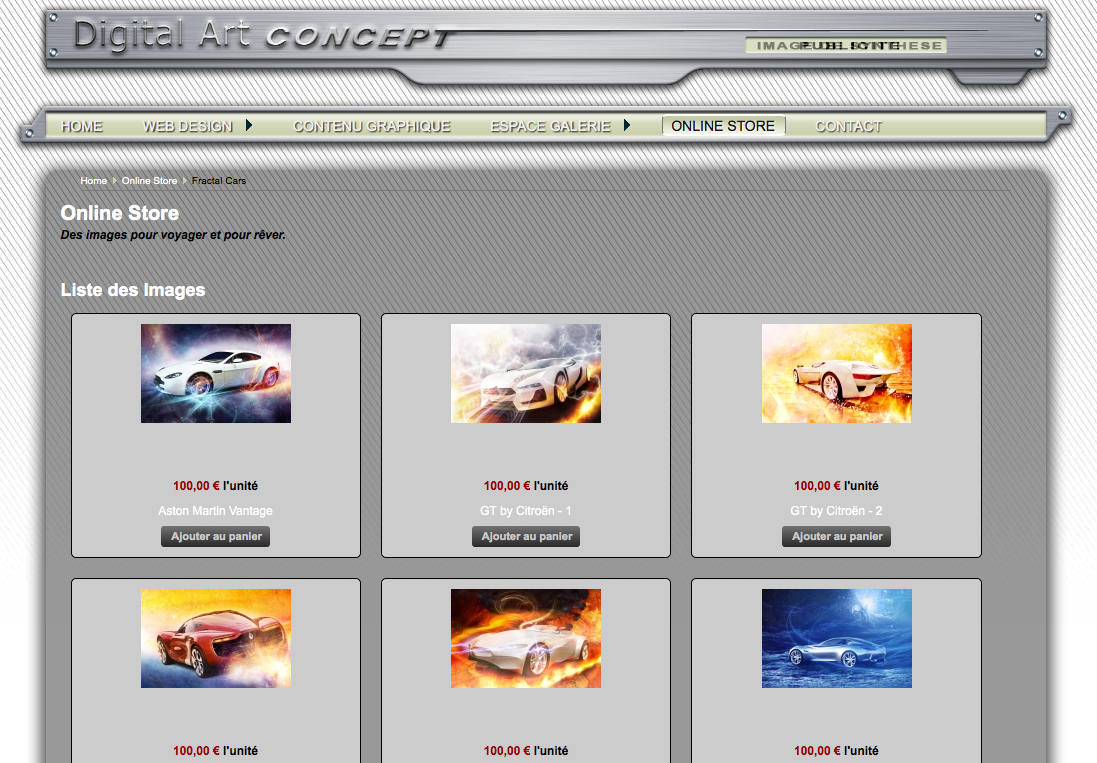This screenshot has width=1097, height=763.
Task: Click the GT by Citroën - 1 price
Action: [507, 486]
